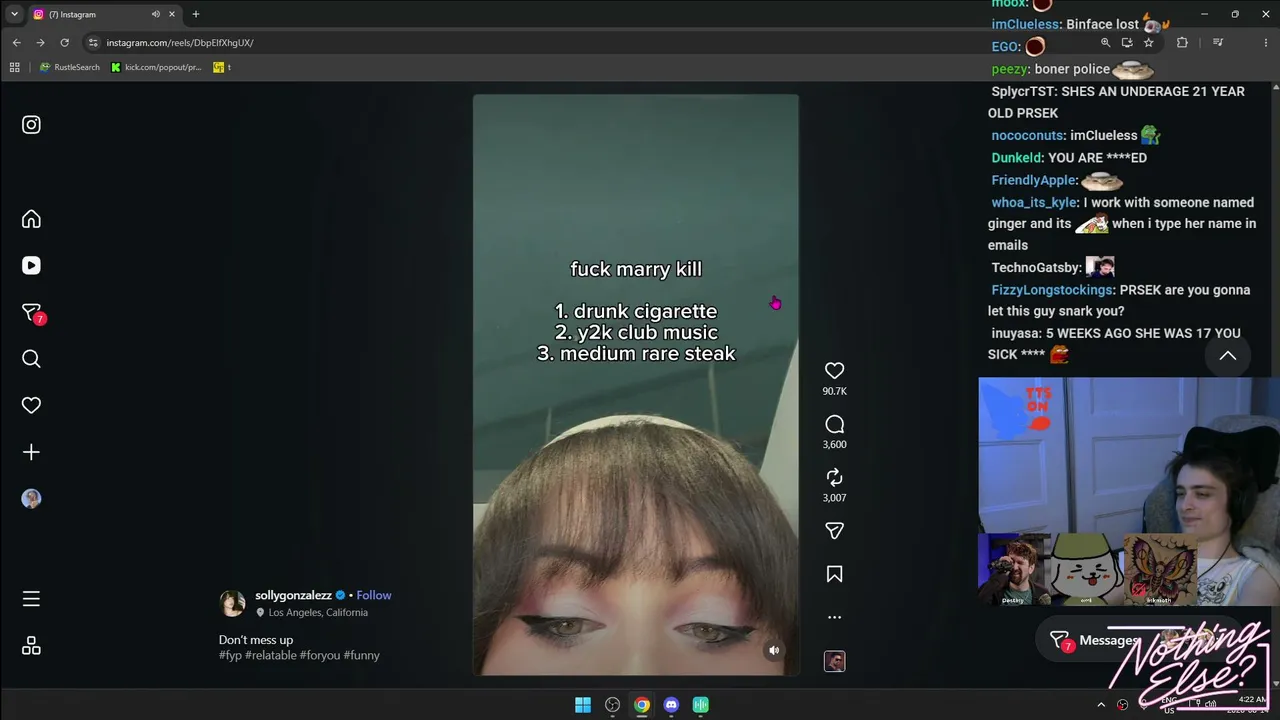1280x720 pixels.
Task: Open the zoom magnifier in address bar
Action: click(1105, 43)
